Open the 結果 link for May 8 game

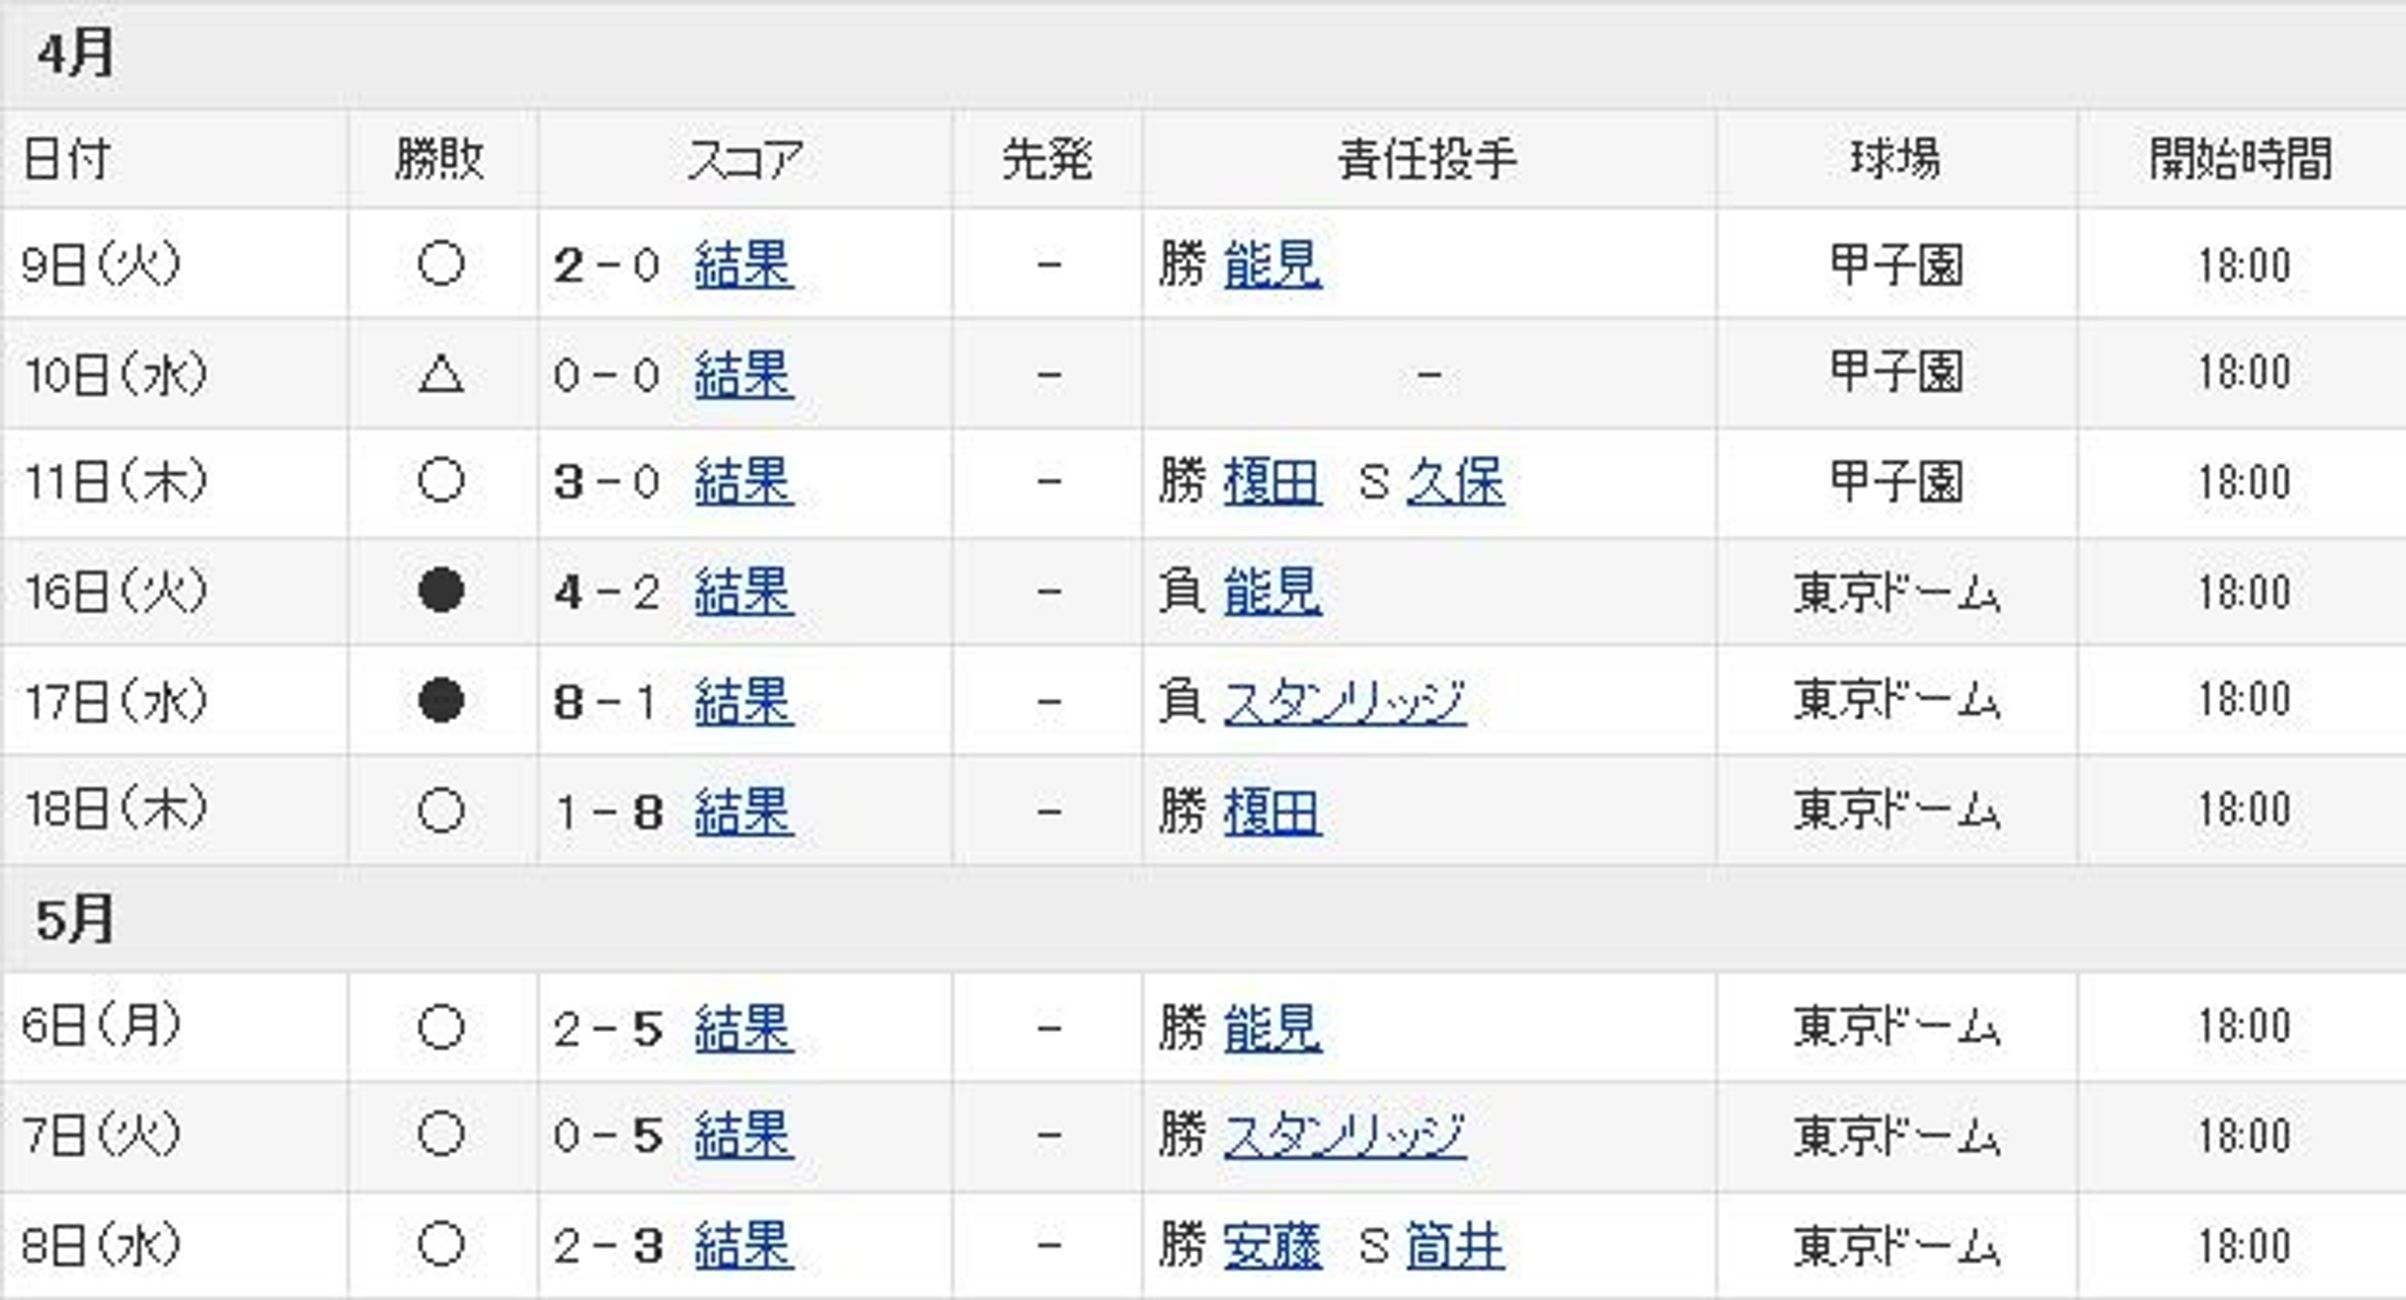[x=744, y=1246]
